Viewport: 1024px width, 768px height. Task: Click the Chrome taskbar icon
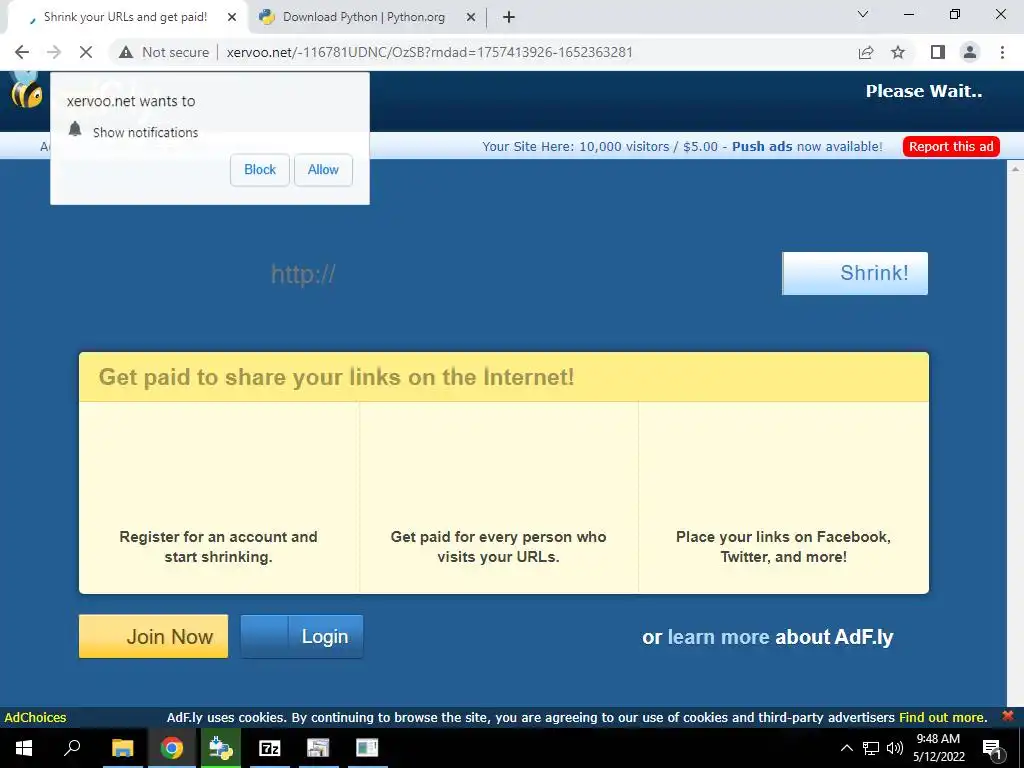(172, 748)
